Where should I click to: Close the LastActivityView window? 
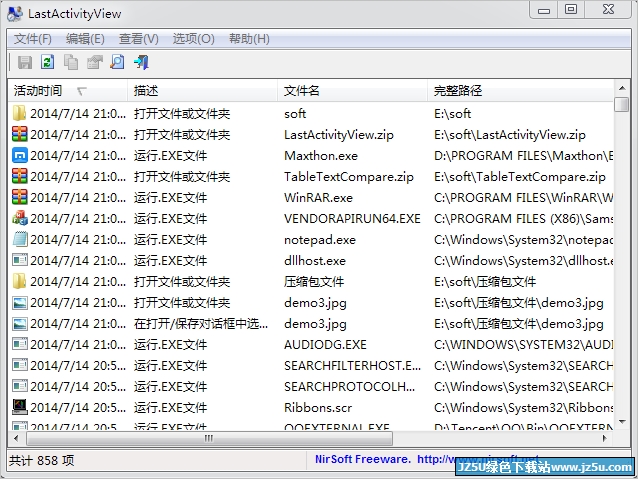(609, 10)
